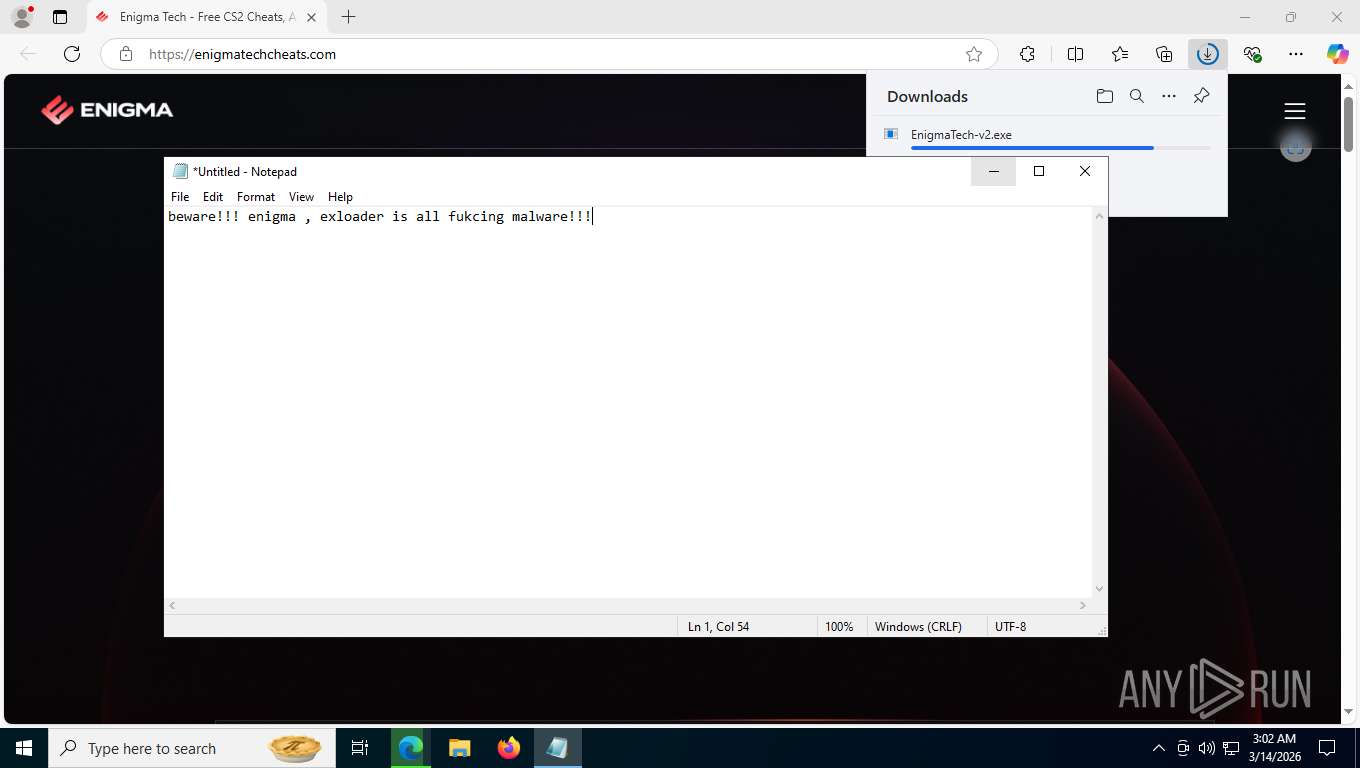This screenshot has height=768, width=1360.
Task: Open the network status tray icon
Action: [1231, 748]
